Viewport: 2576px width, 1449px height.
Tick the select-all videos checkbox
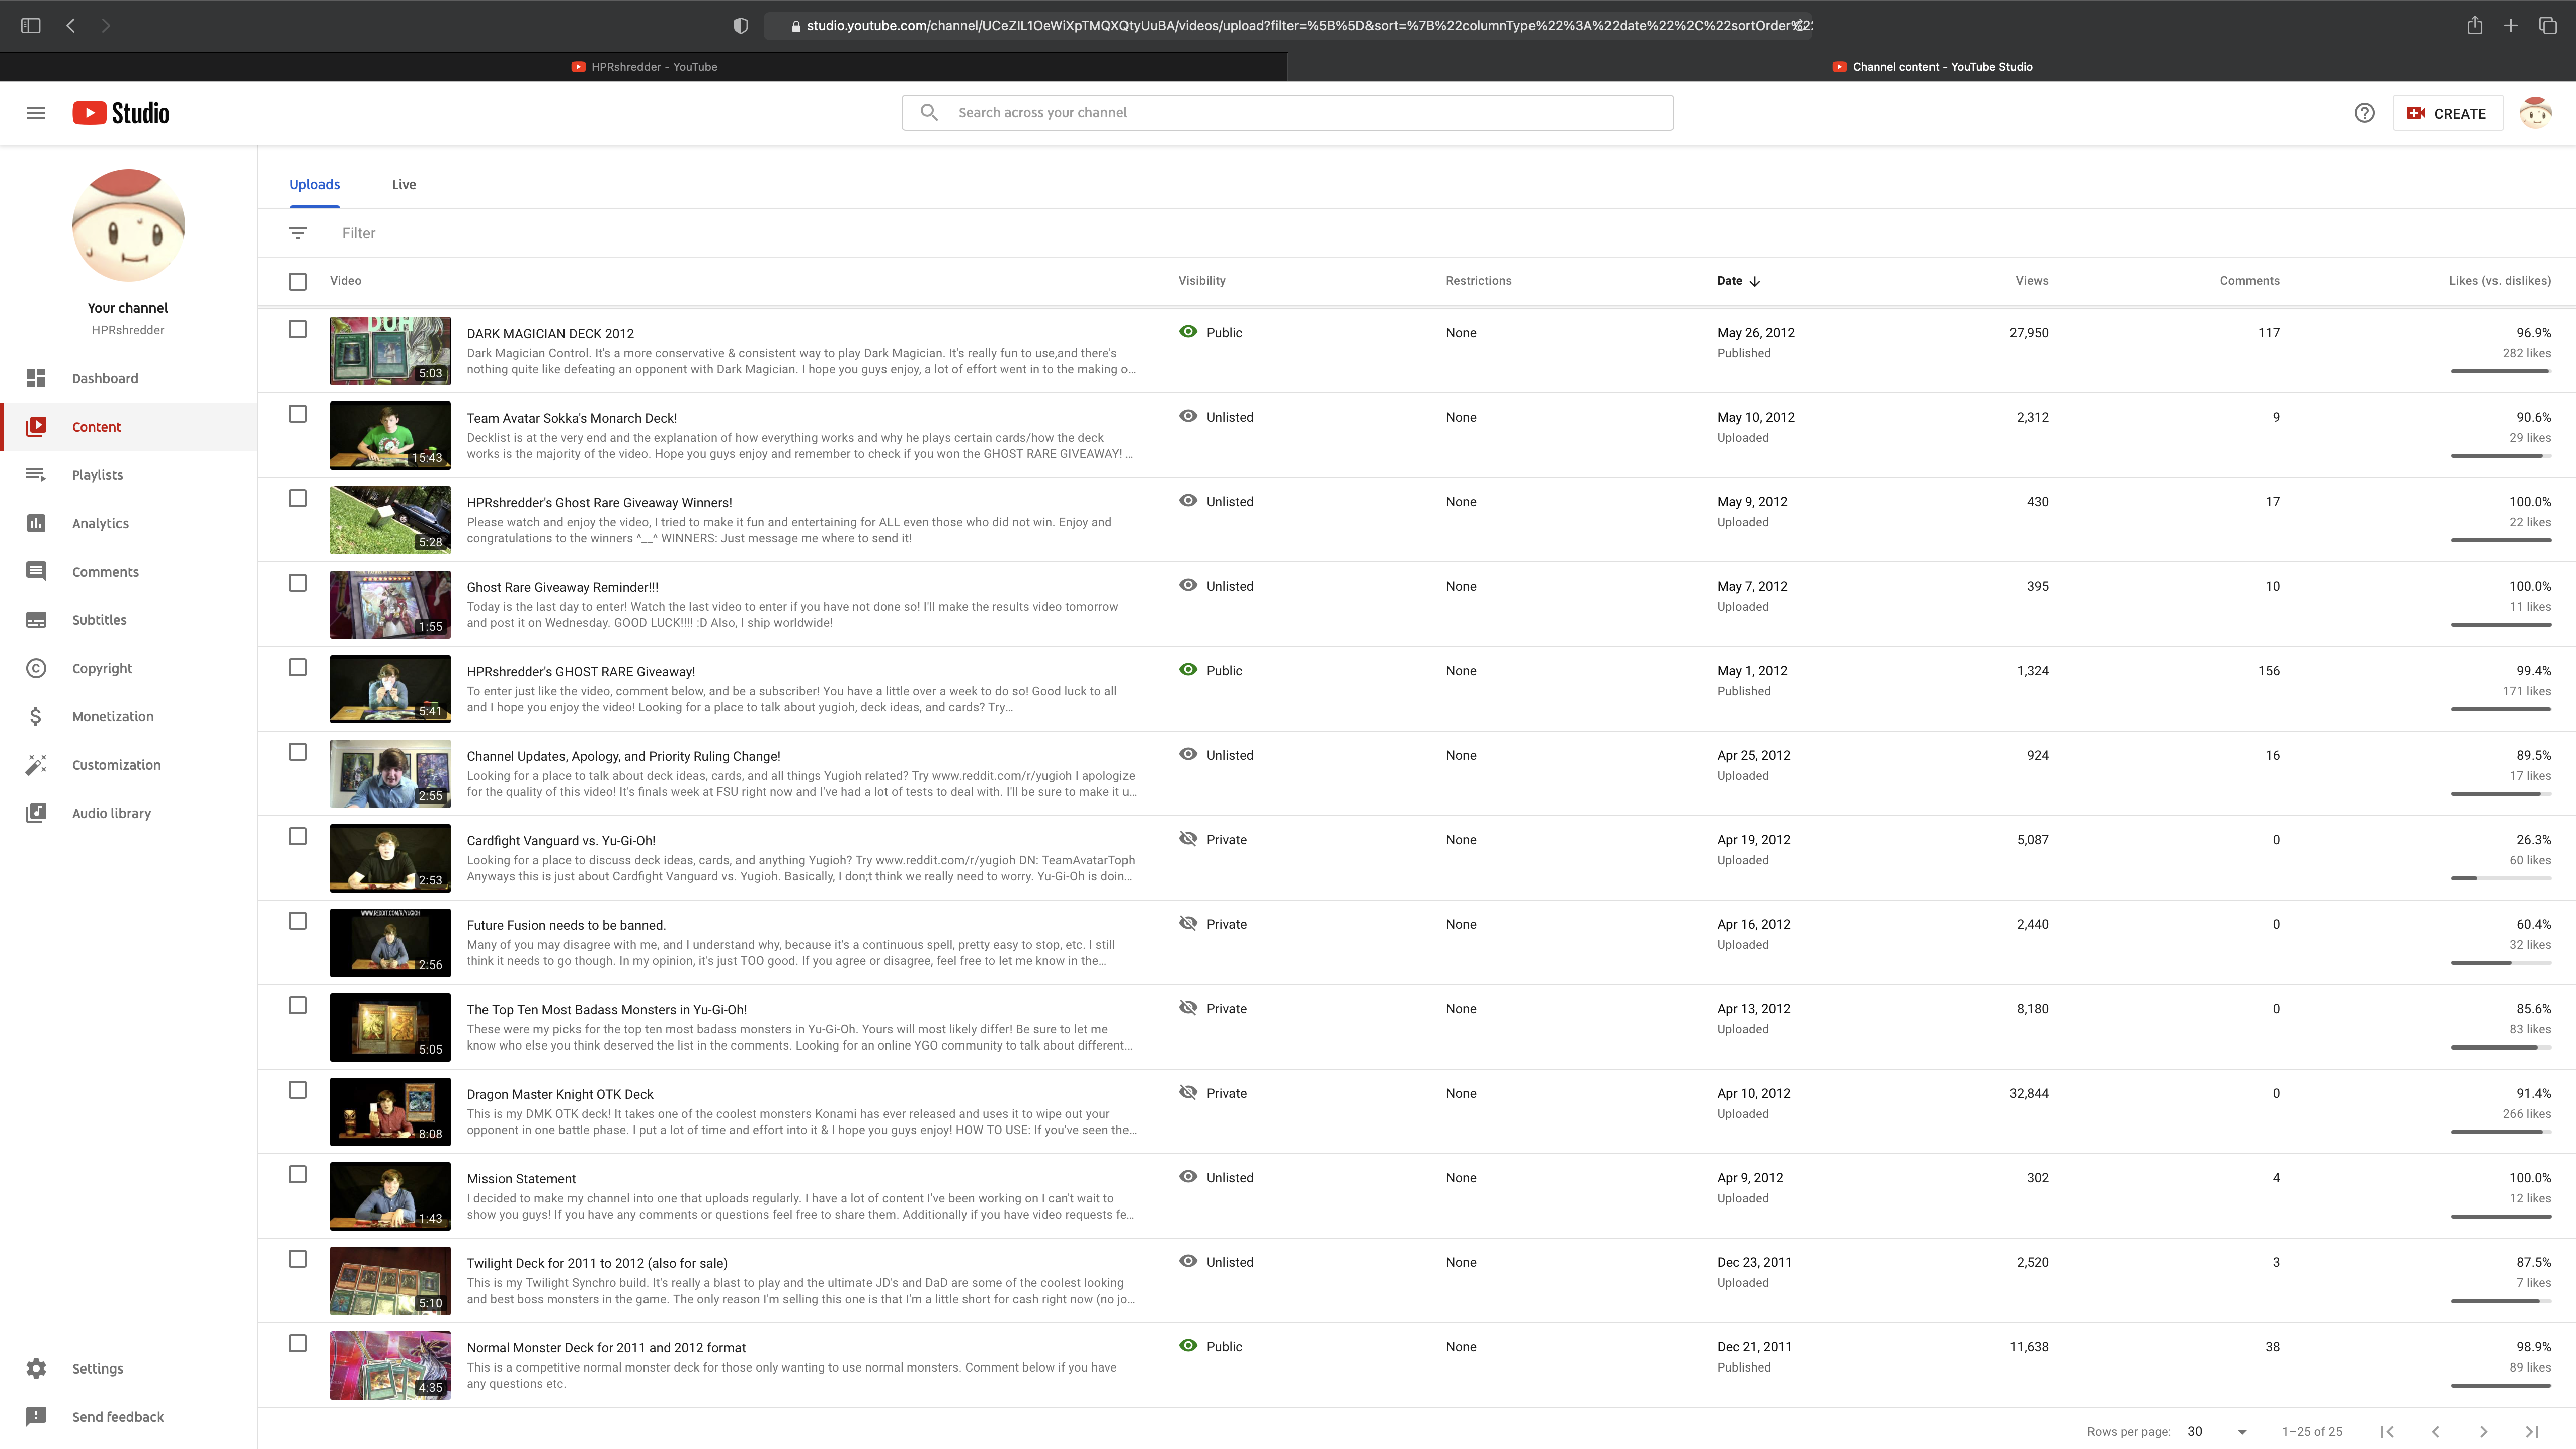[x=297, y=281]
